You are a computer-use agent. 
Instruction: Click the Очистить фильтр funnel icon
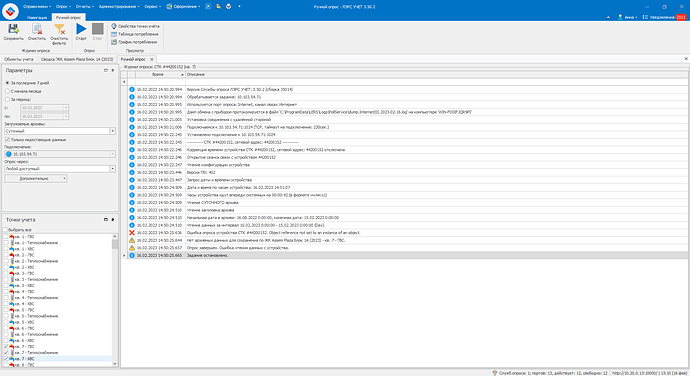59,29
